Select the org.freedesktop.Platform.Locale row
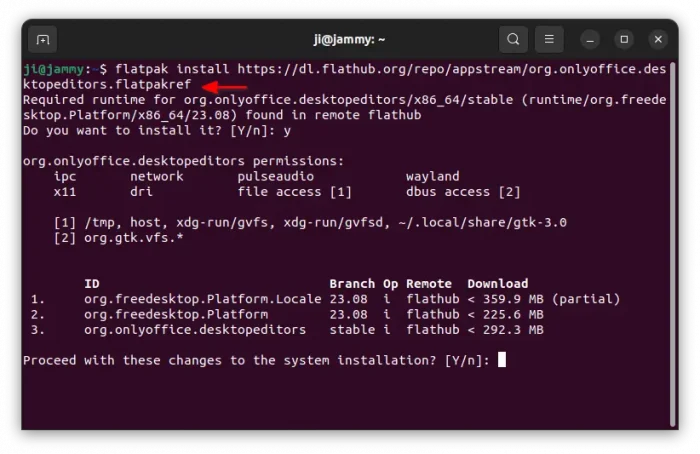 pyautogui.click(x=202, y=299)
